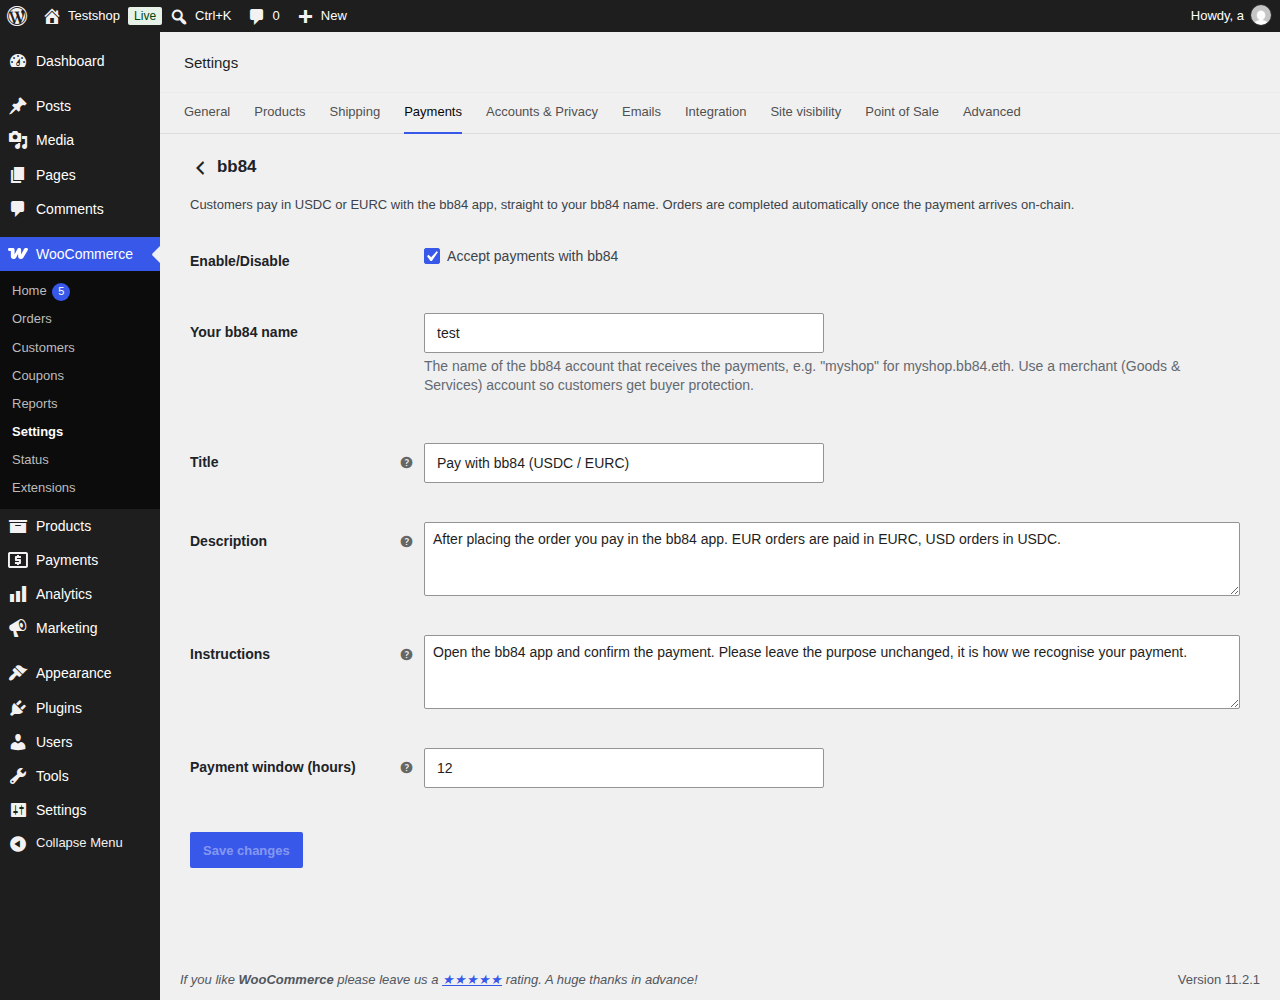The height and width of the screenshot is (1000, 1280).
Task: Click inside the Instructions textarea
Action: (832, 672)
